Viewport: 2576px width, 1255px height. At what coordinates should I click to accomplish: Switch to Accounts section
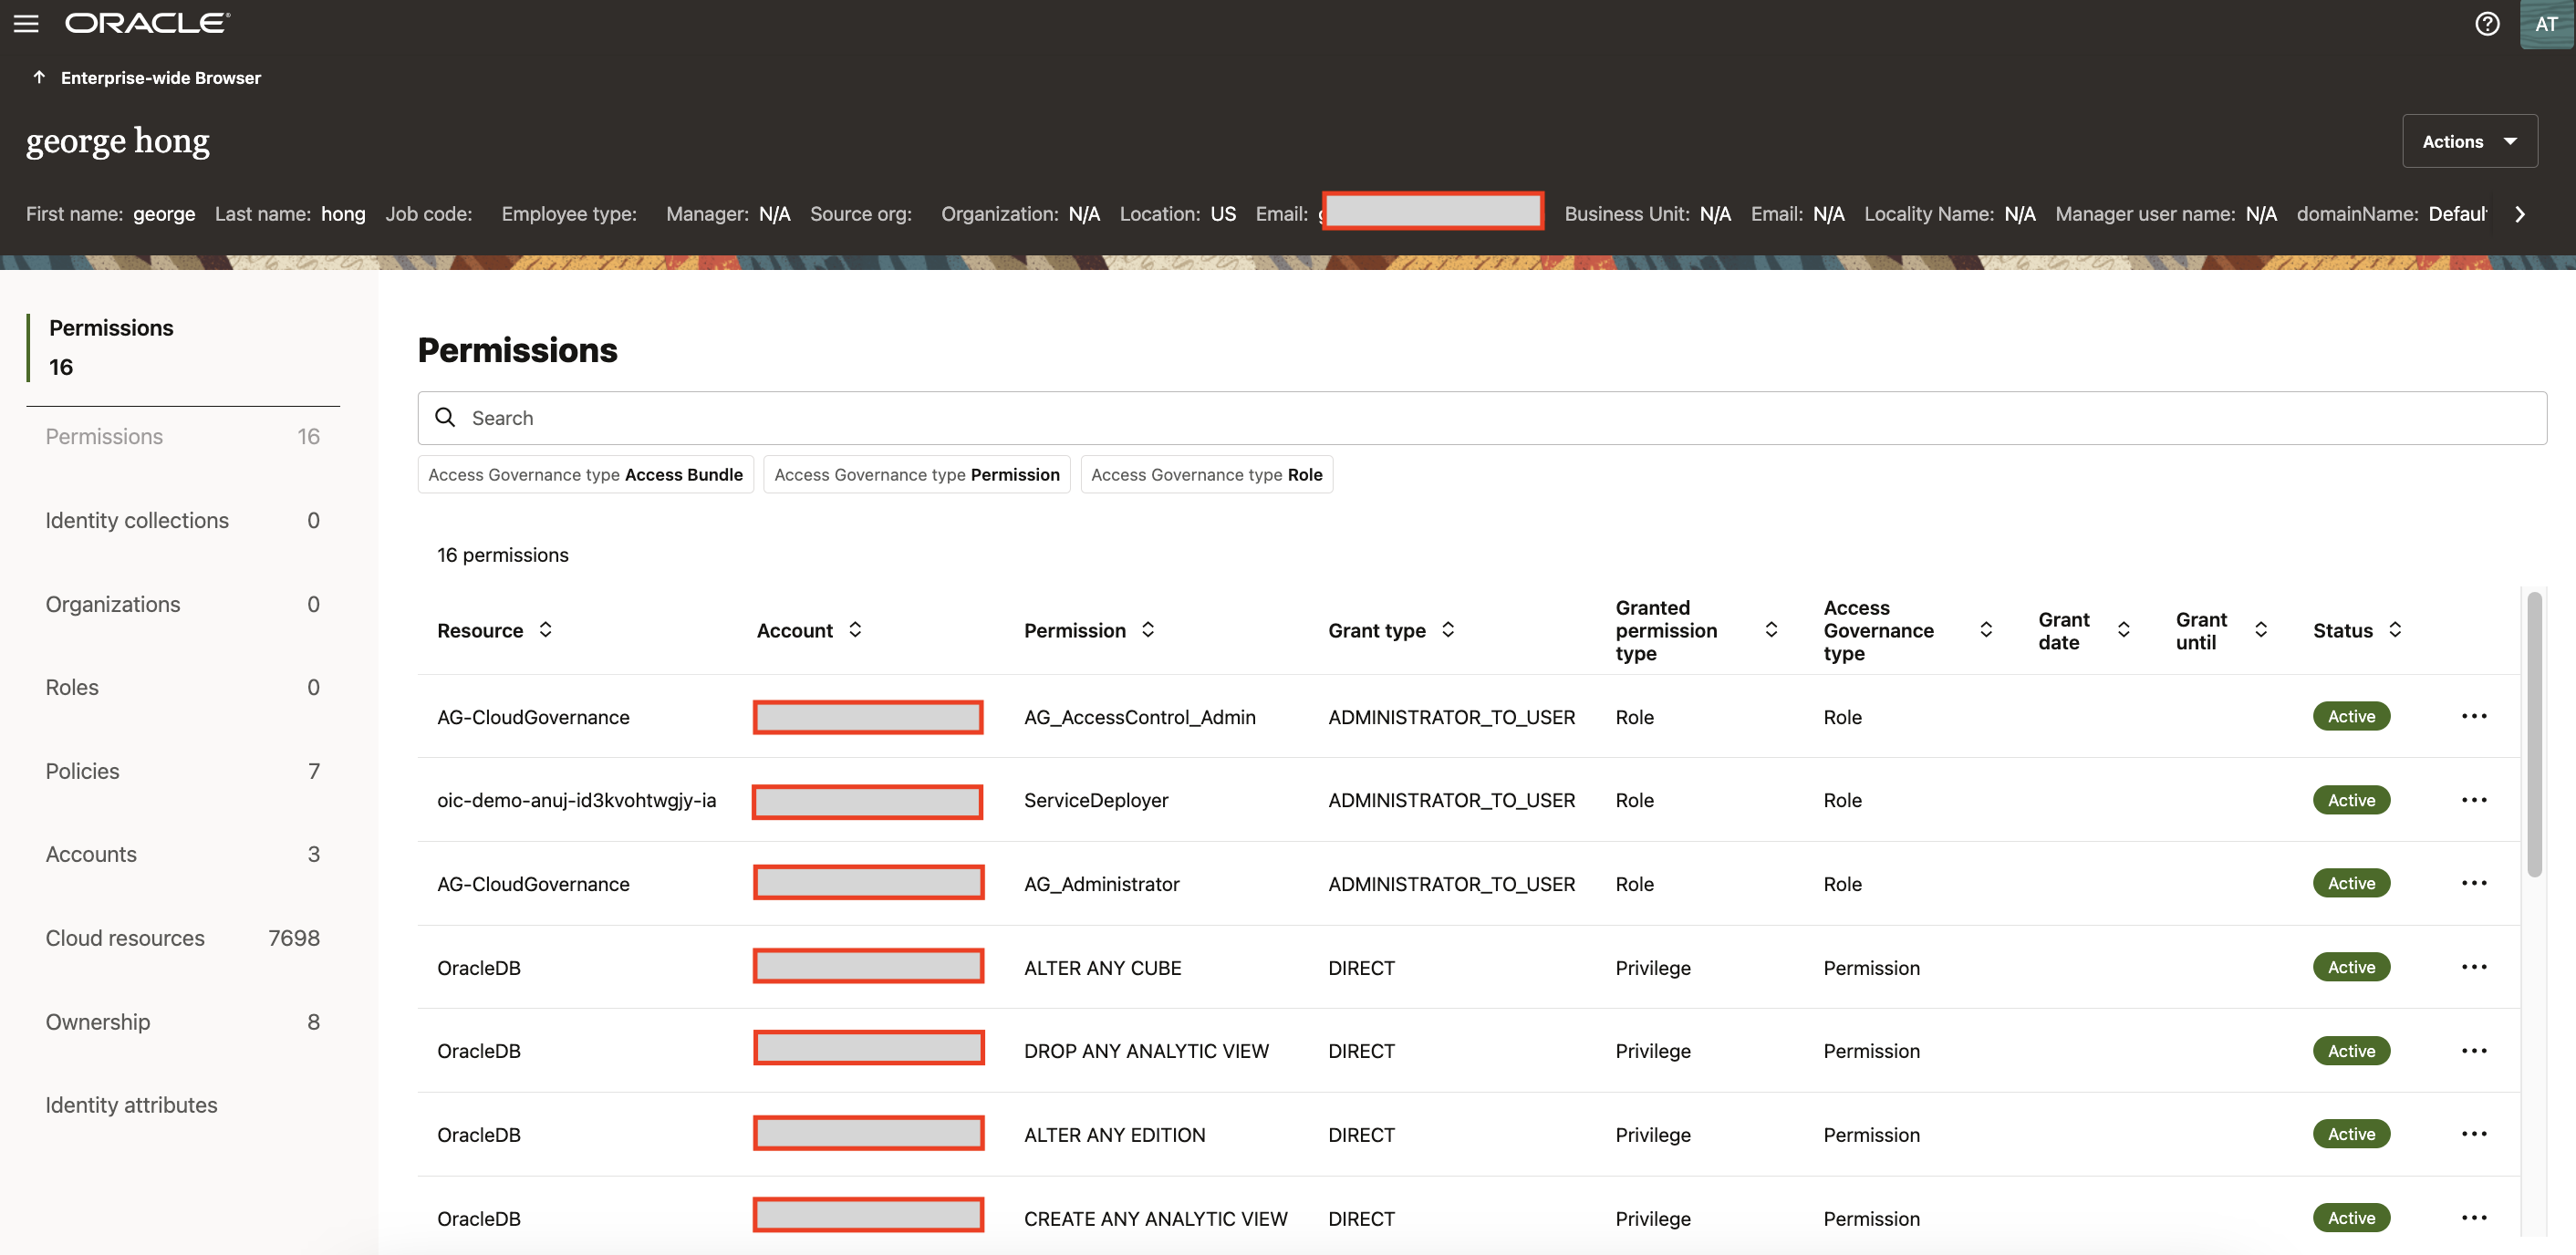(x=91, y=853)
